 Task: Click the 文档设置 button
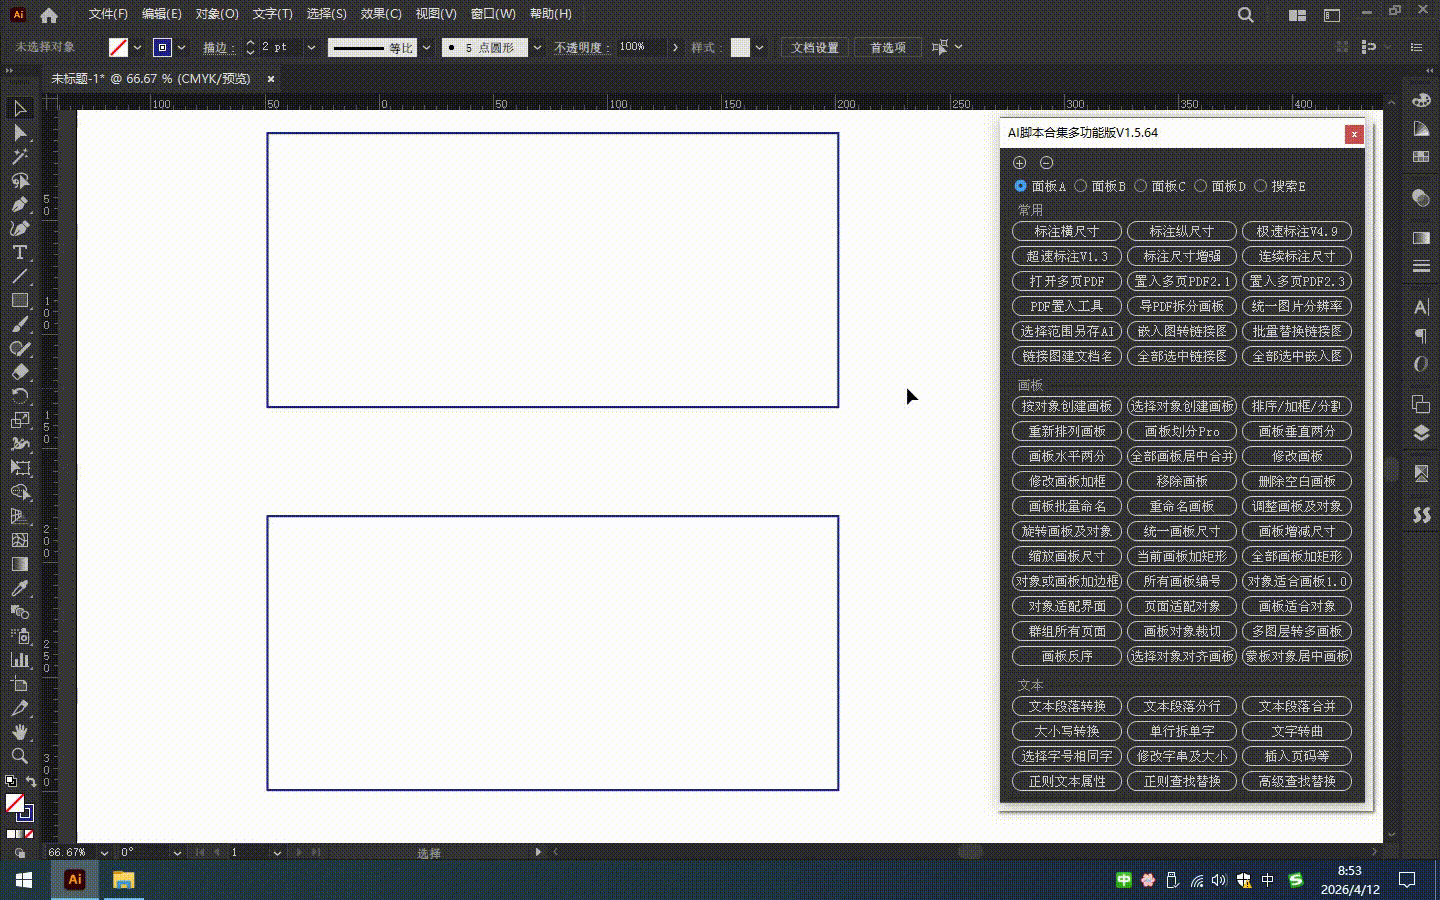tap(815, 47)
